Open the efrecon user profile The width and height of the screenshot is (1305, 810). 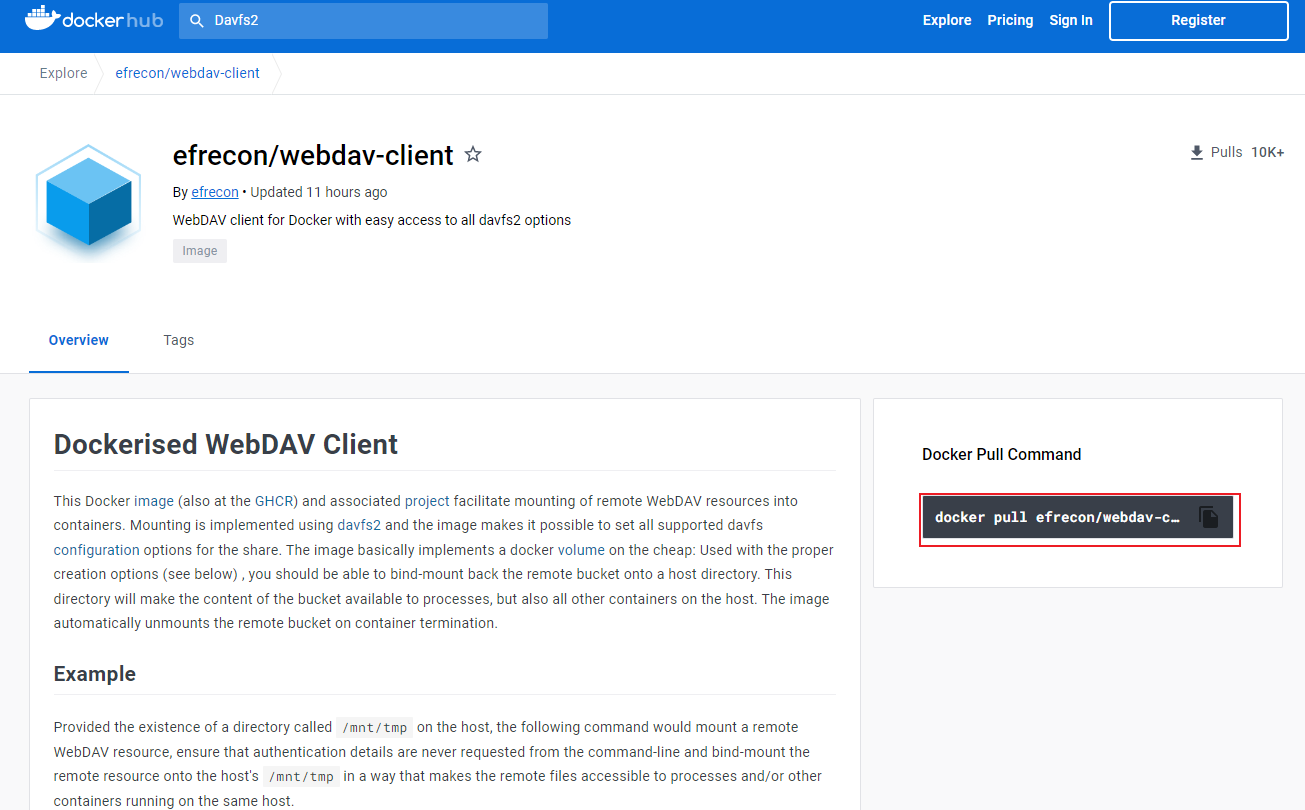pyautogui.click(x=214, y=191)
